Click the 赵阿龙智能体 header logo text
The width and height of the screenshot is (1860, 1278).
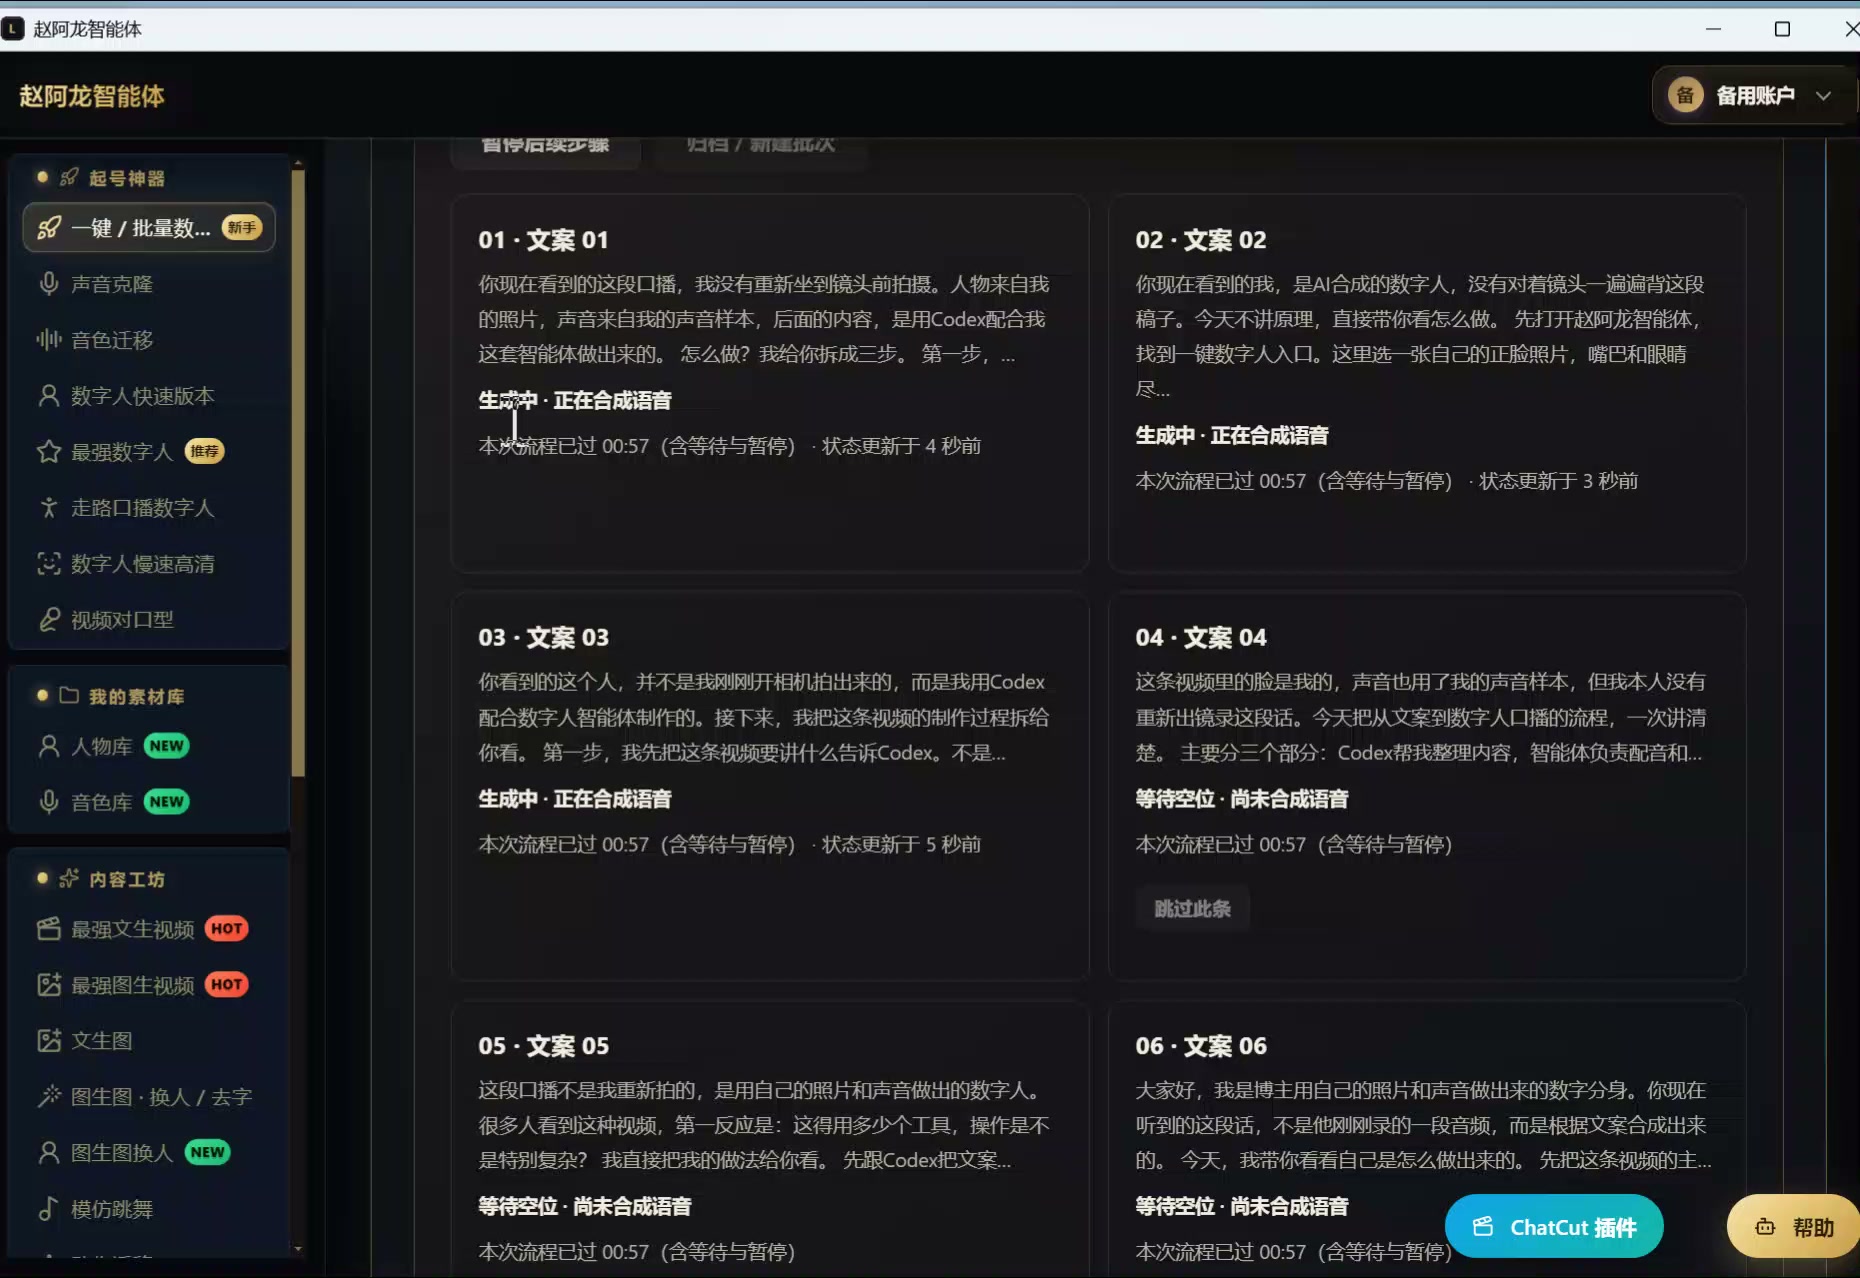point(92,96)
